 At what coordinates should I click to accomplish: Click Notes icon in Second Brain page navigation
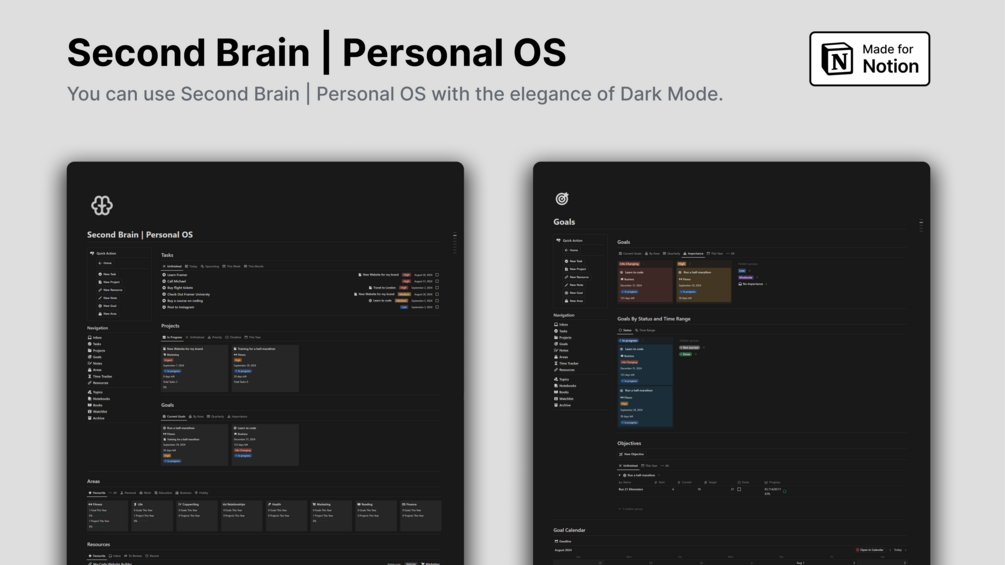[90, 363]
